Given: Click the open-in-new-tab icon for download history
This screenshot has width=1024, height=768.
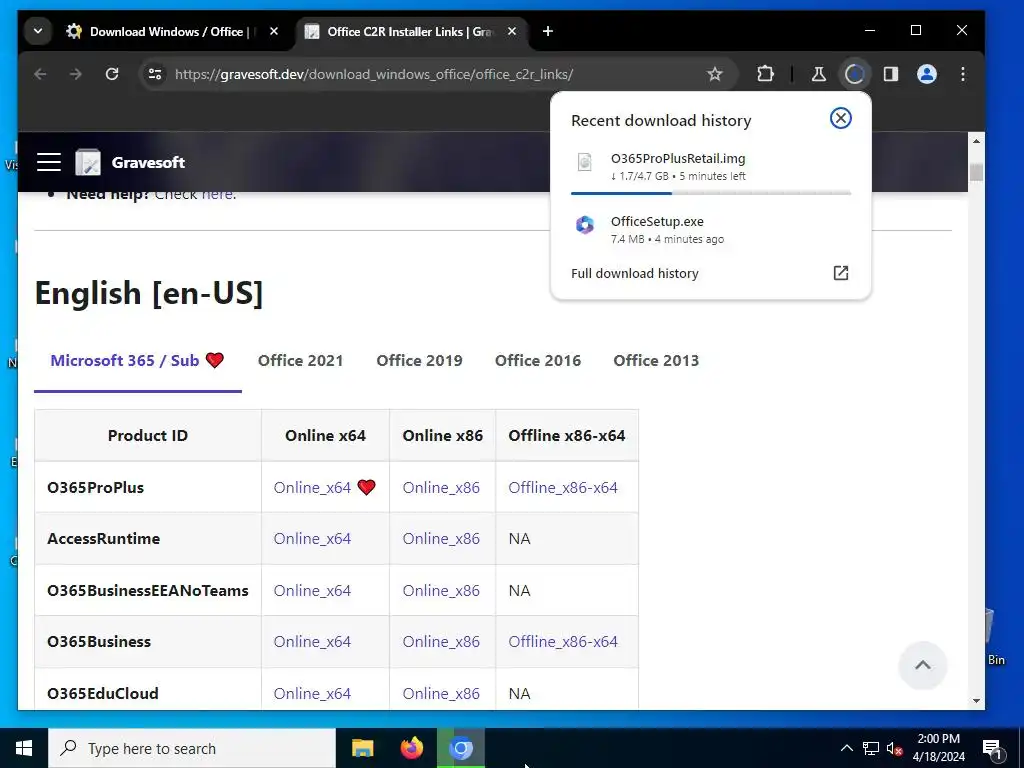Looking at the screenshot, I should pos(840,273).
